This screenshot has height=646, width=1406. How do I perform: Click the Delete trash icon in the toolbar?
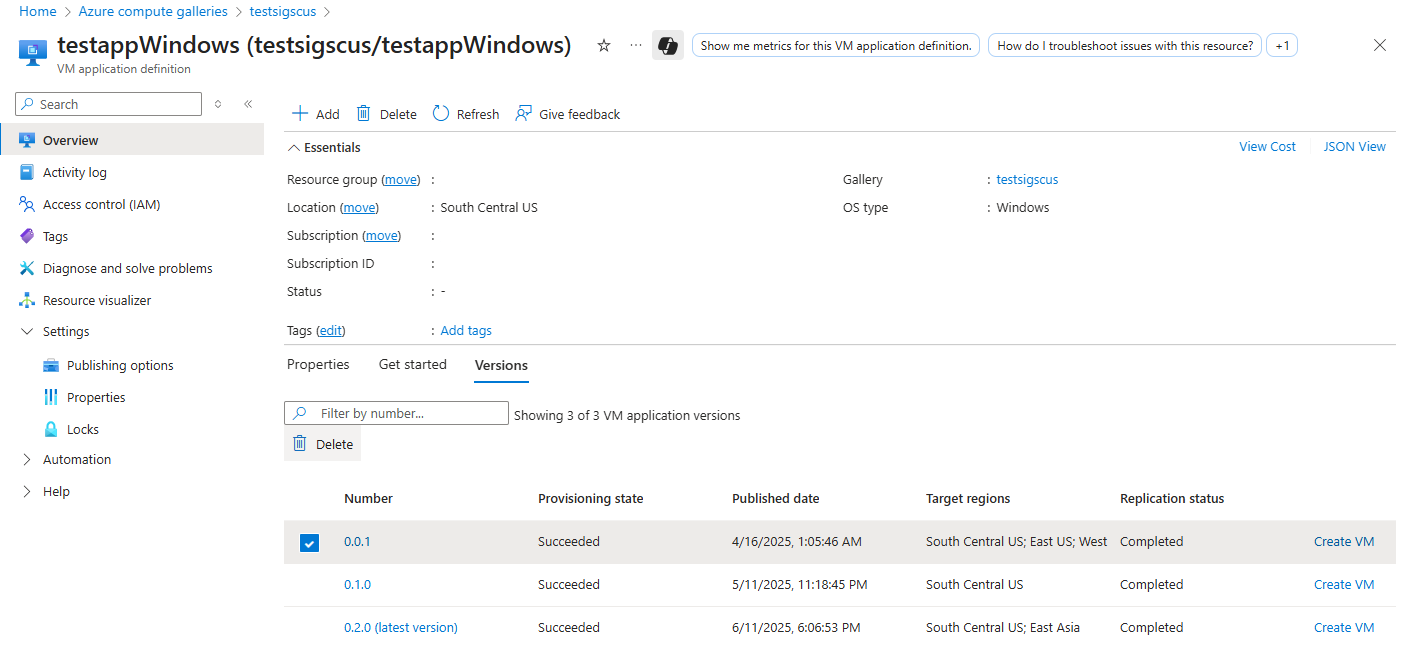click(x=364, y=113)
